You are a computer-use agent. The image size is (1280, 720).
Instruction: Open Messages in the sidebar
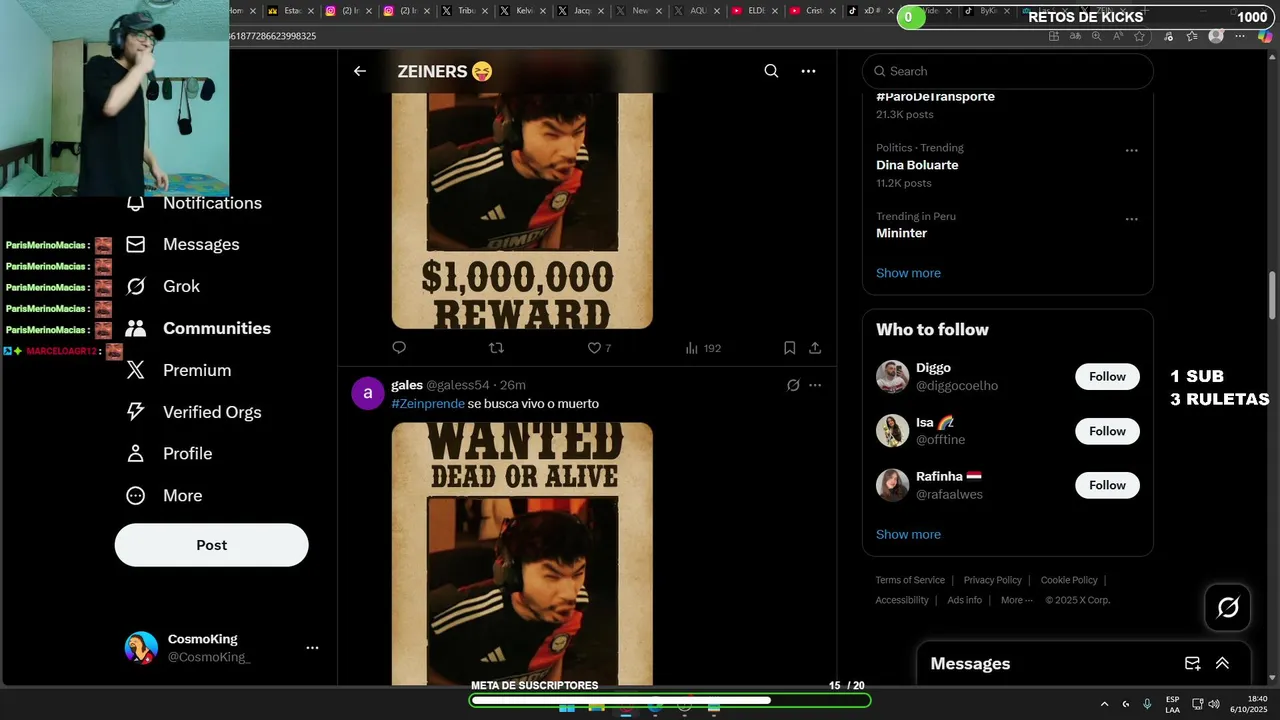(x=183, y=245)
